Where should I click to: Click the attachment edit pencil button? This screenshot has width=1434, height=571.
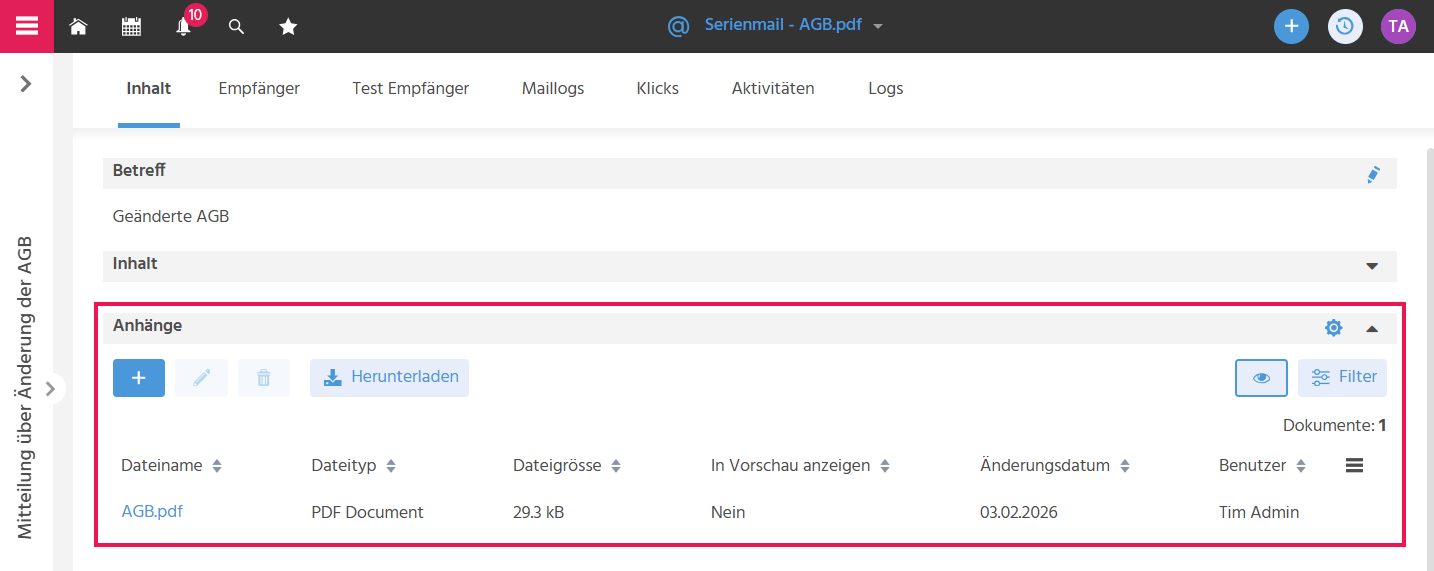tap(201, 378)
